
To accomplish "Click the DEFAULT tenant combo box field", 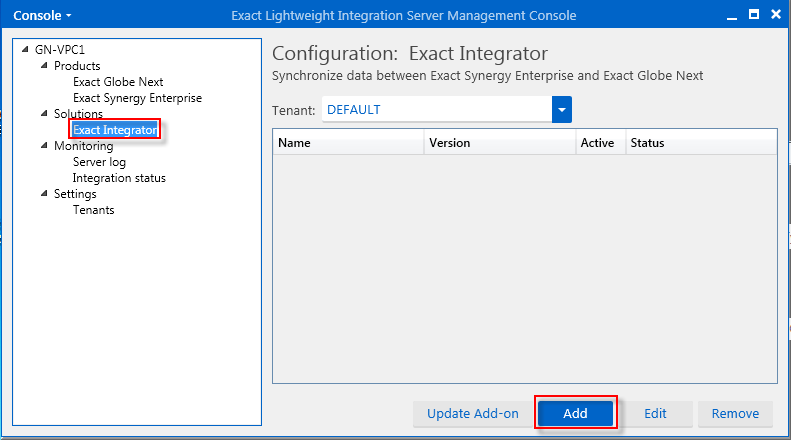I will (x=437, y=109).
